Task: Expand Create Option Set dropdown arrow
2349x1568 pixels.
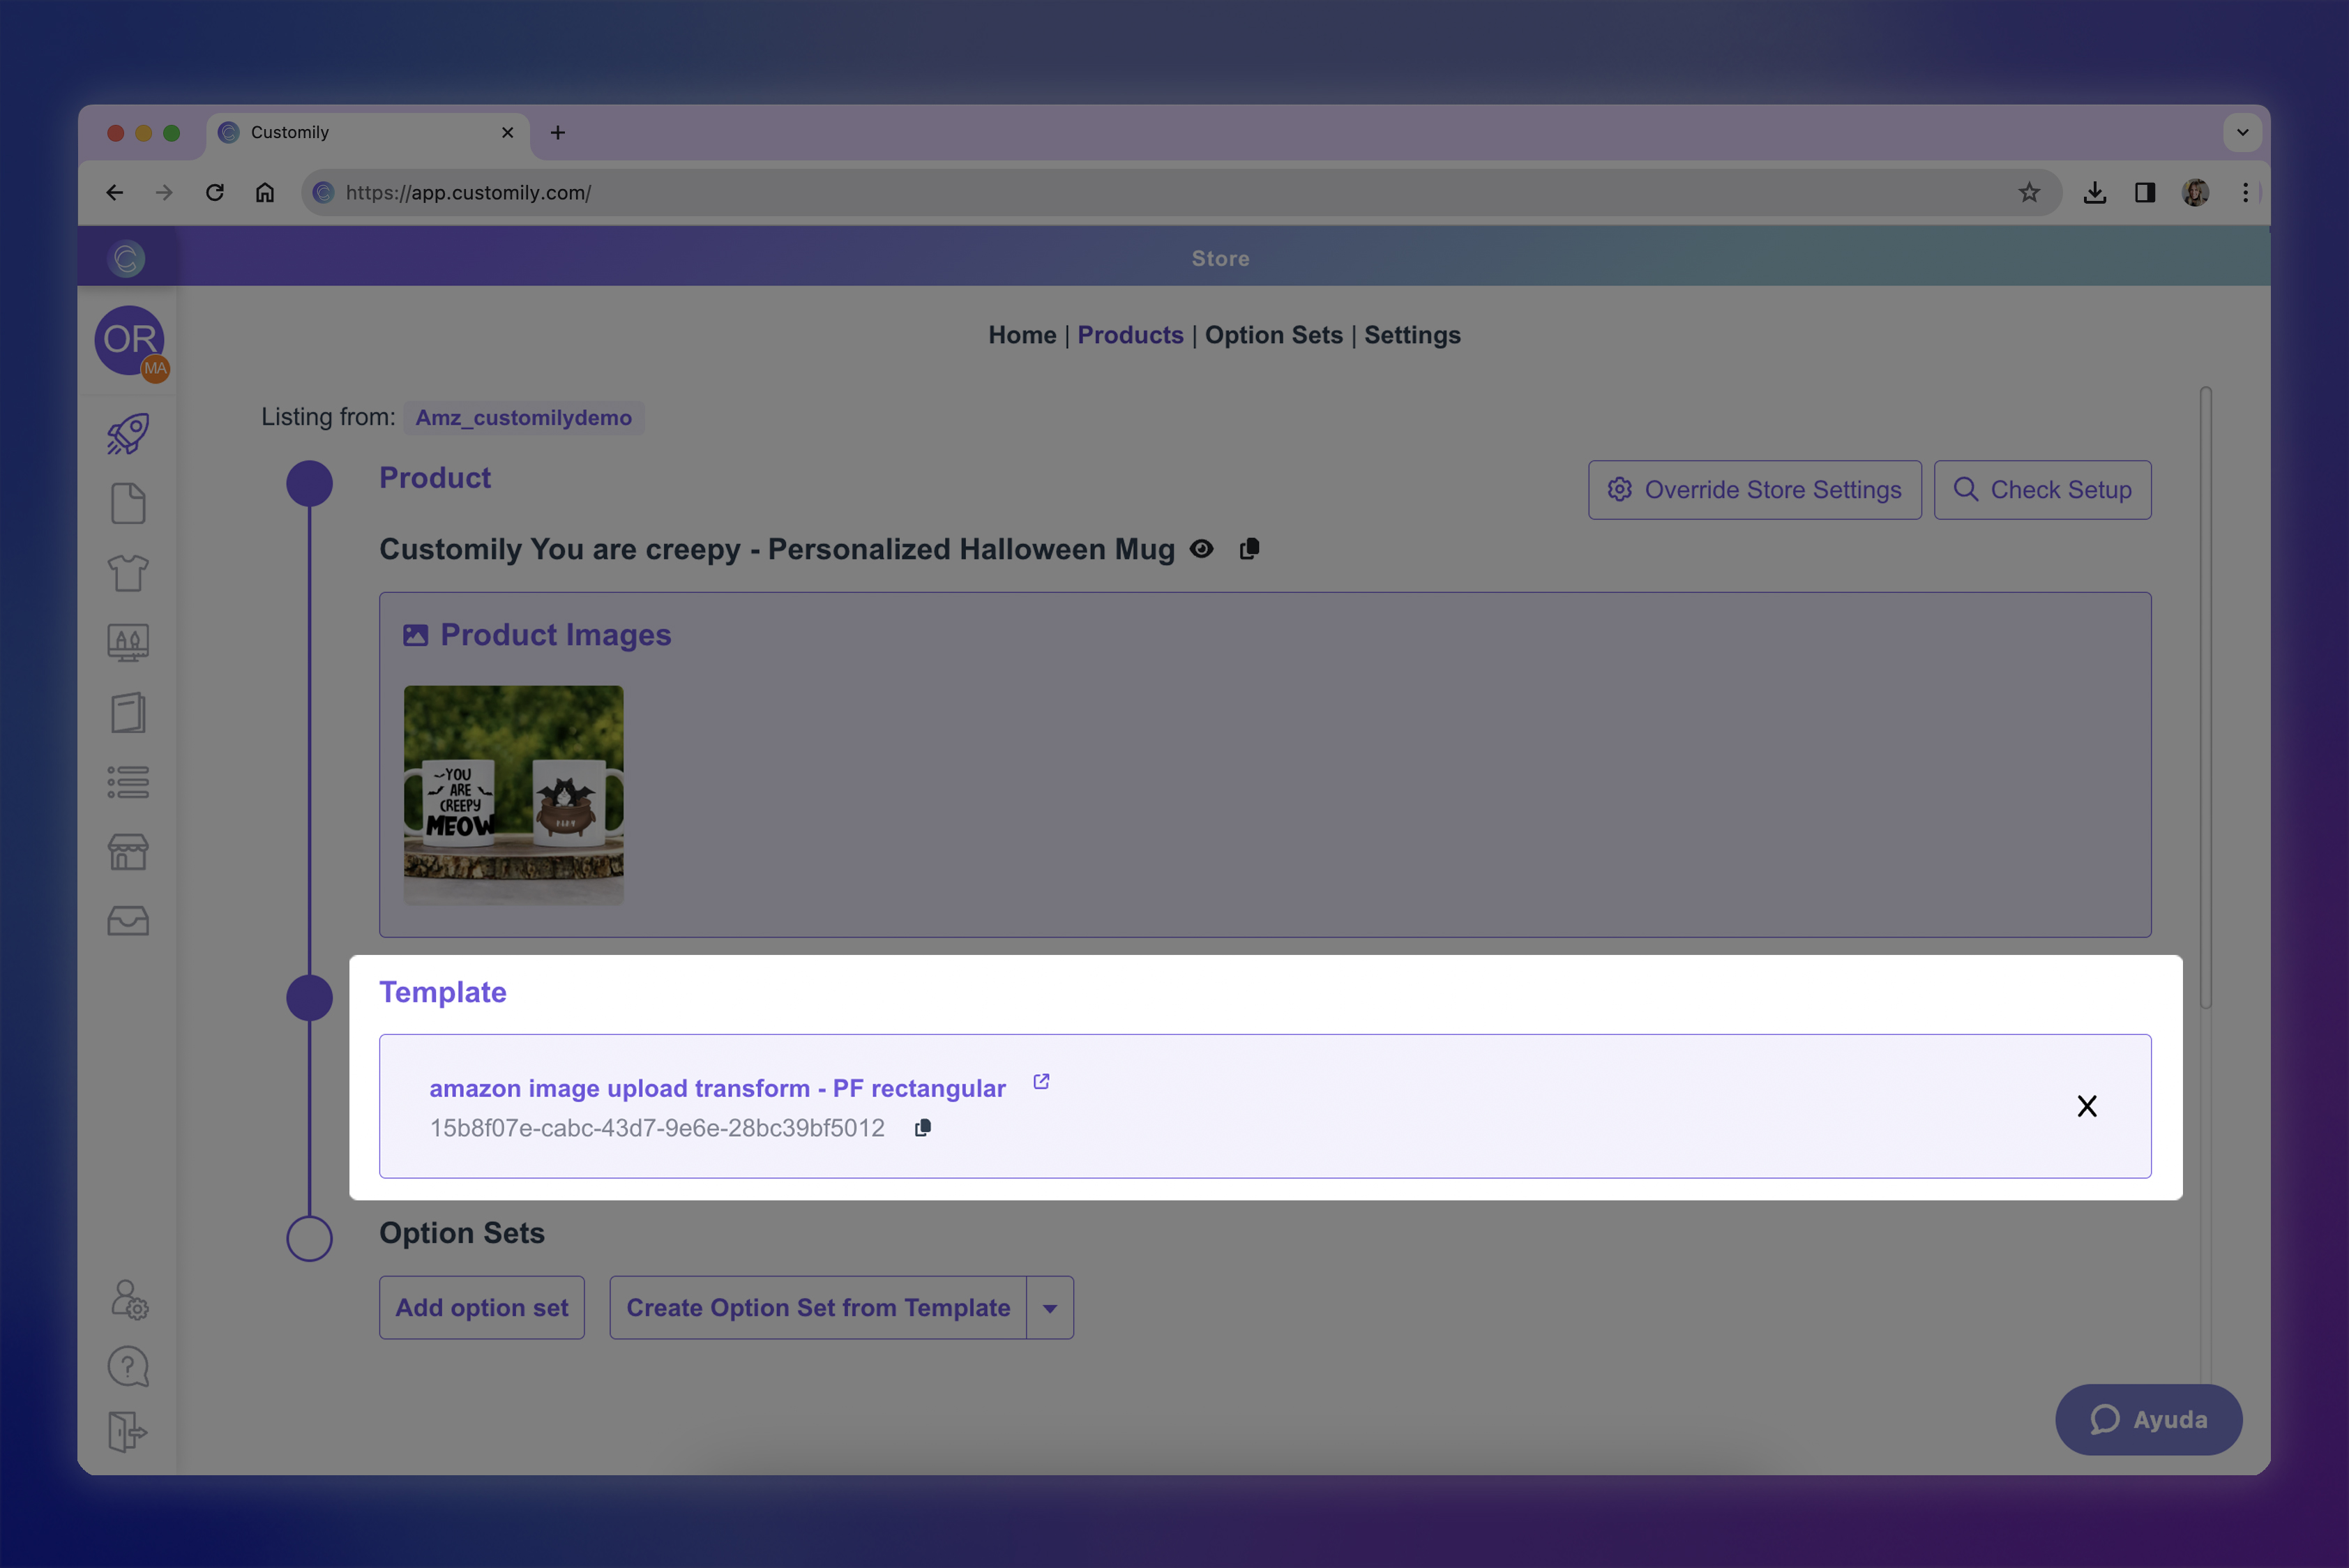Action: (1050, 1308)
